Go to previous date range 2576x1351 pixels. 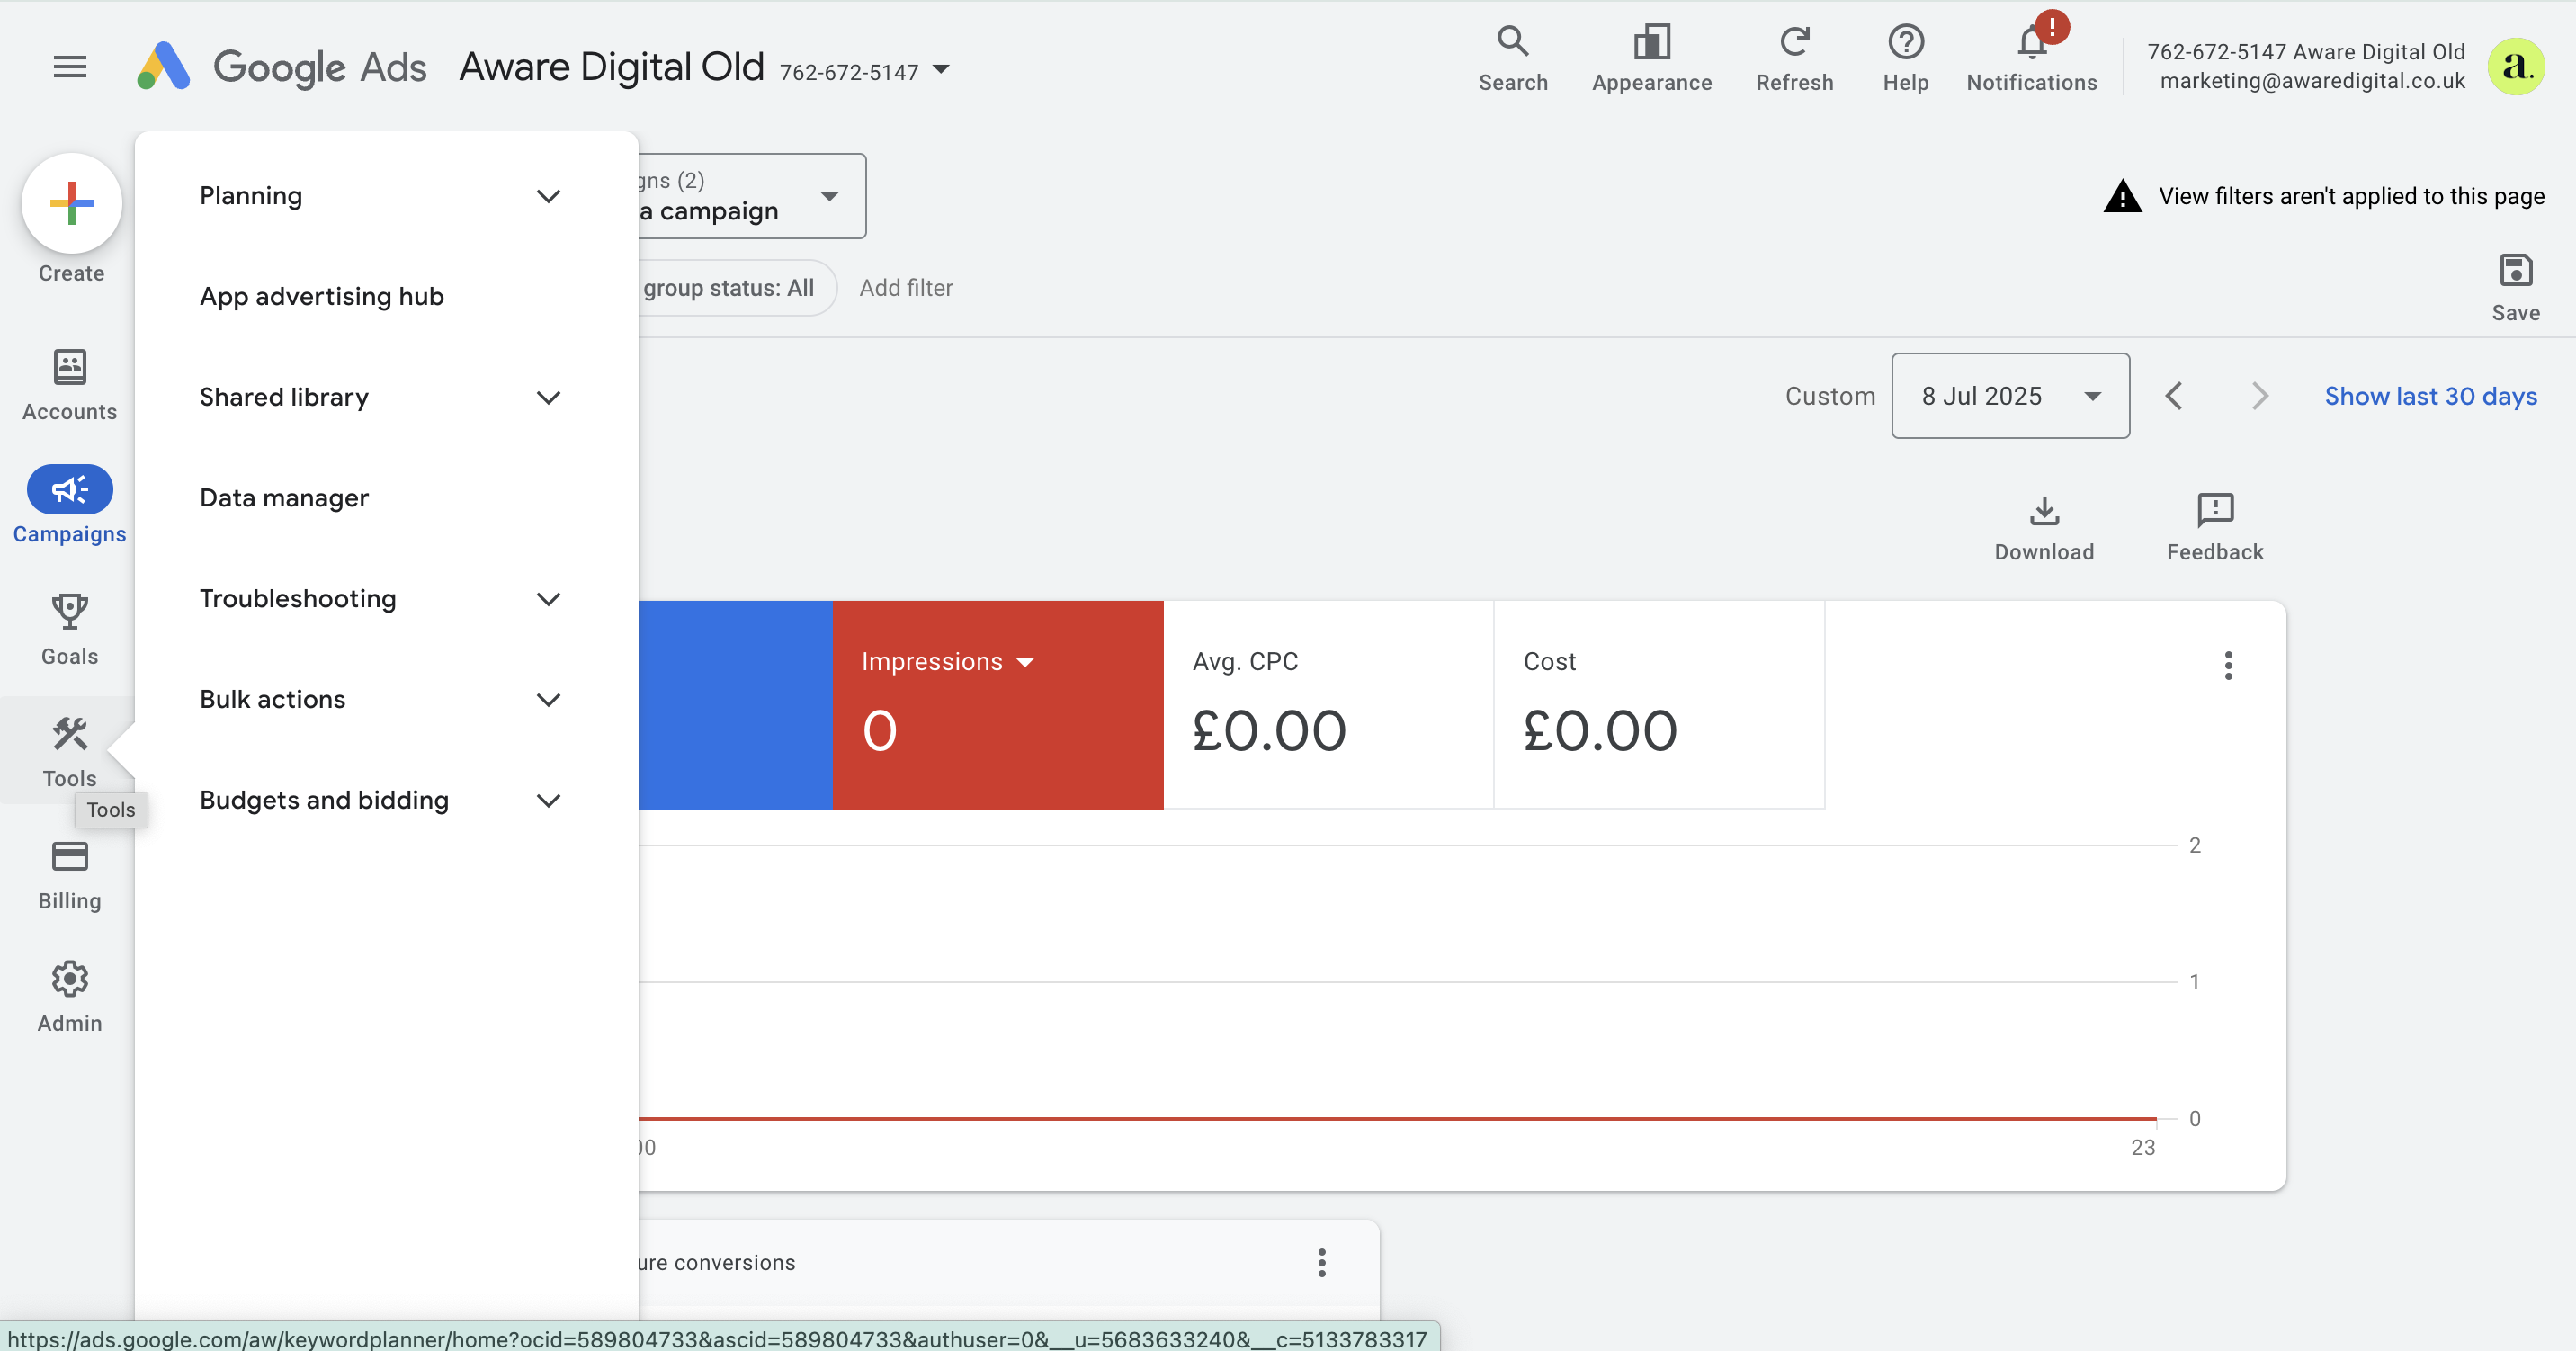coord(2173,396)
